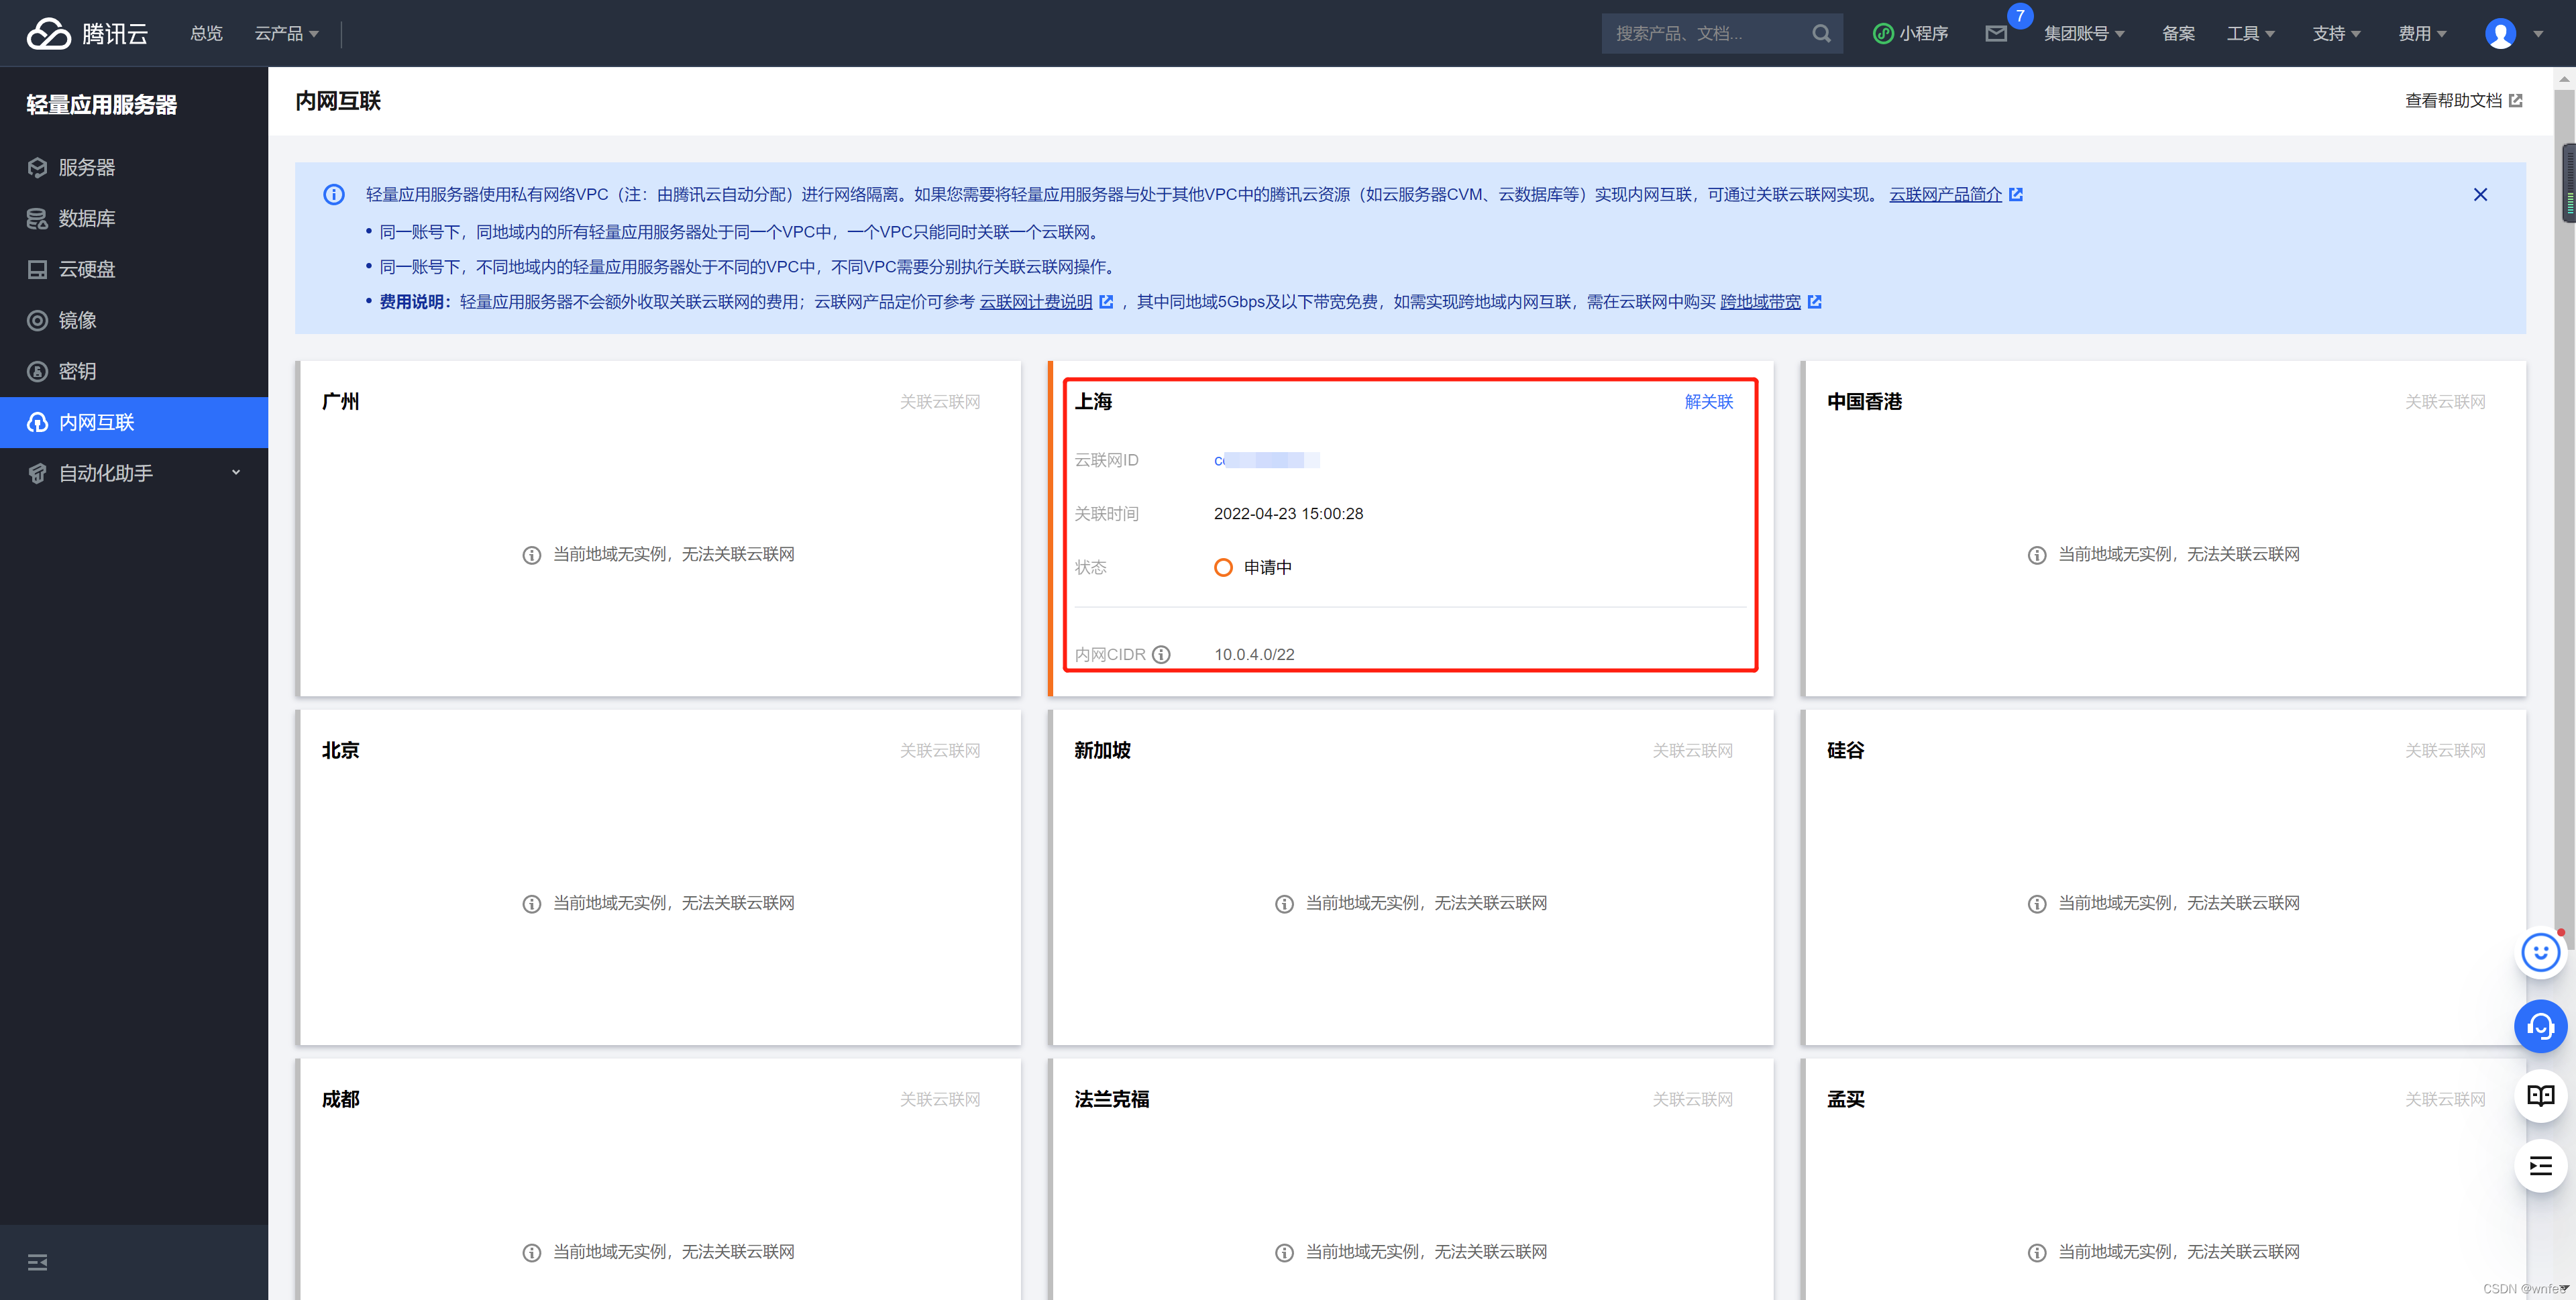Image resolution: width=2576 pixels, height=1300 pixels.
Task: Close the blue info banner
Action: 2480,194
